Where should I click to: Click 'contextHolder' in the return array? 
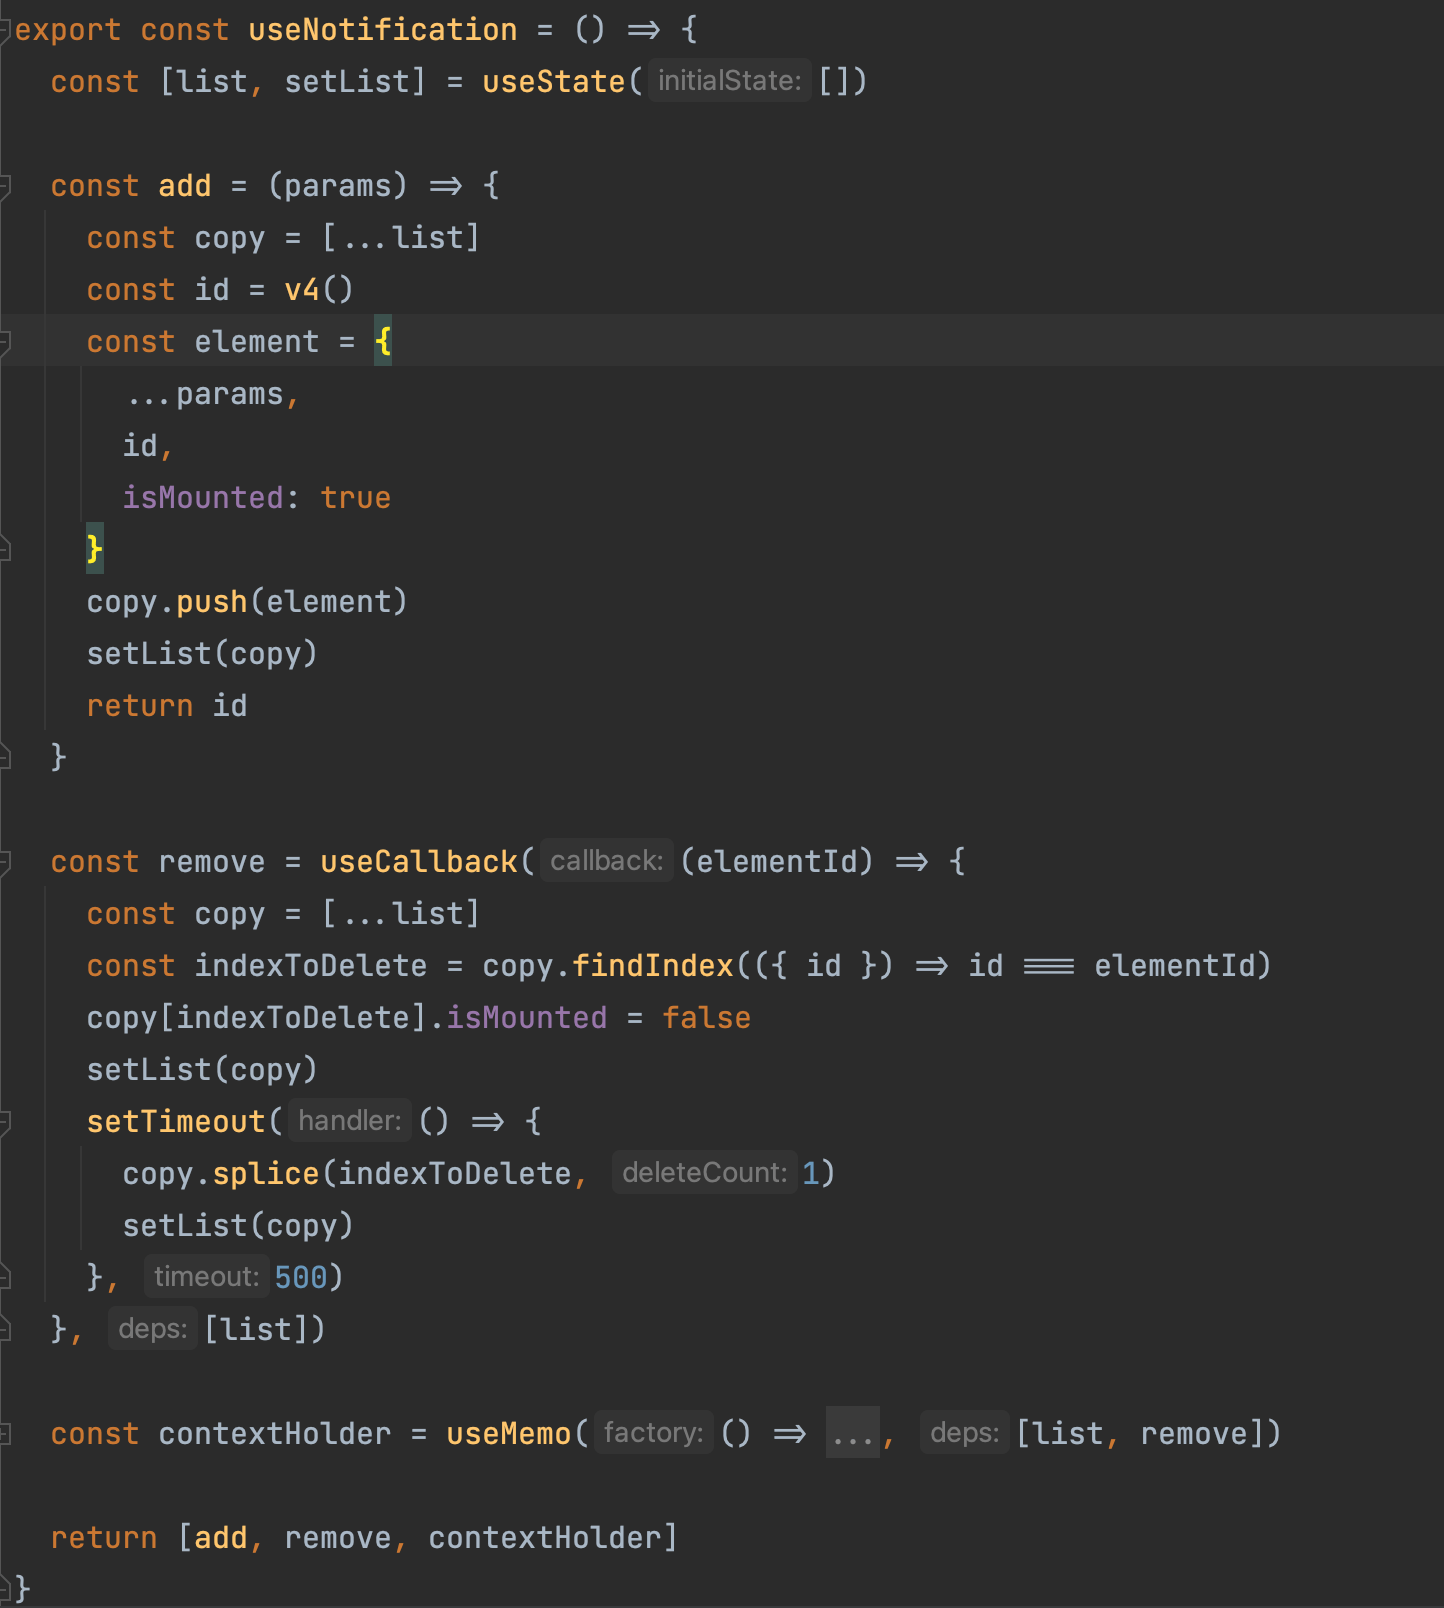(545, 1538)
